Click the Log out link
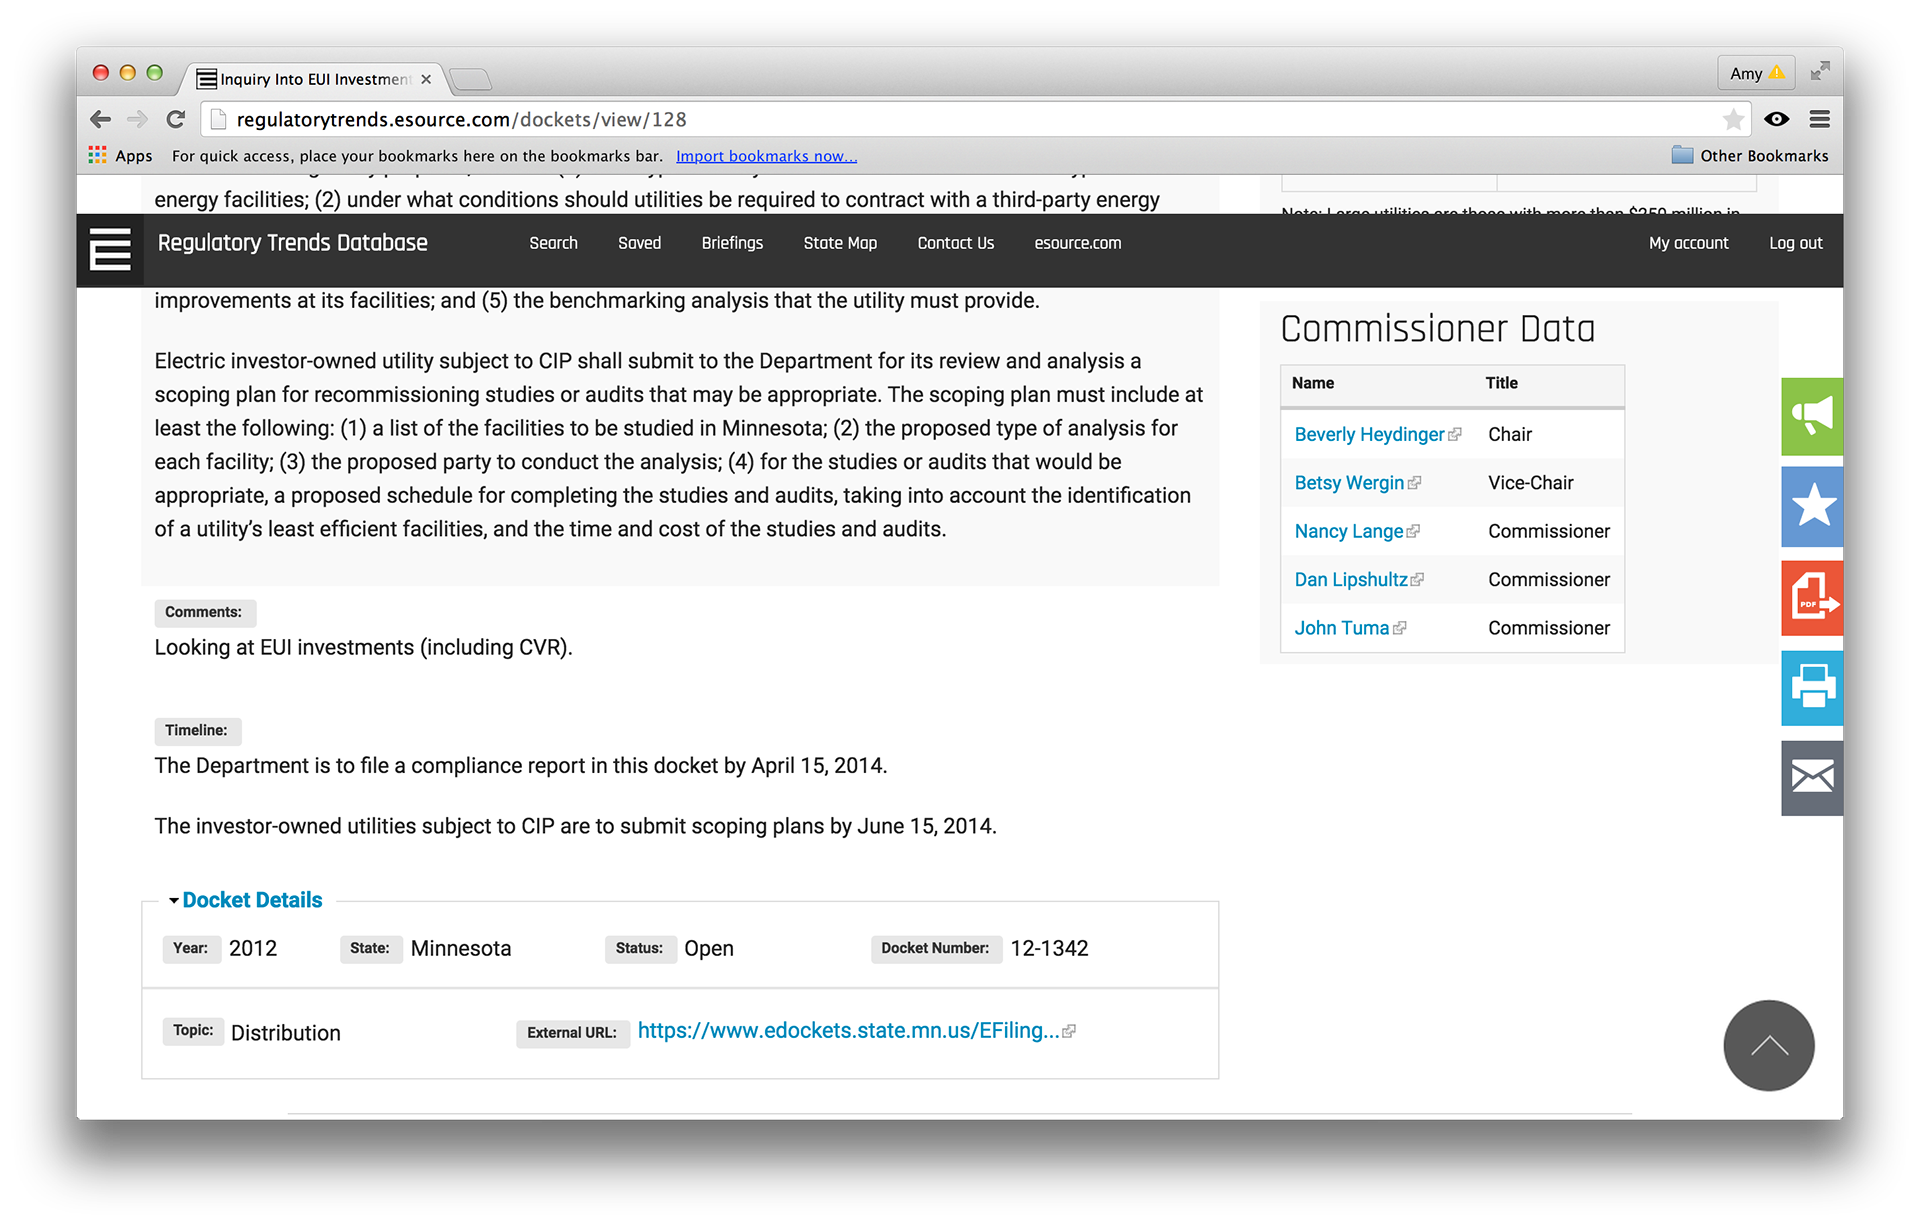Image resolution: width=1920 pixels, height=1226 pixels. tap(1795, 243)
